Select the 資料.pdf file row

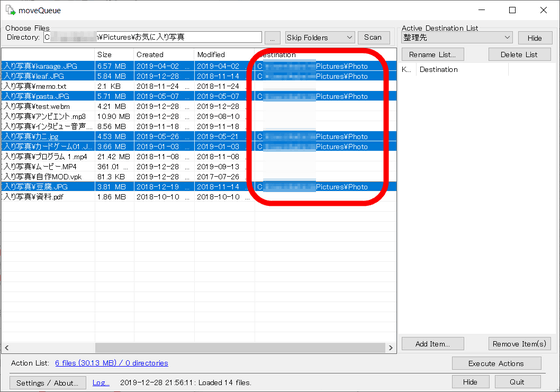(199, 197)
